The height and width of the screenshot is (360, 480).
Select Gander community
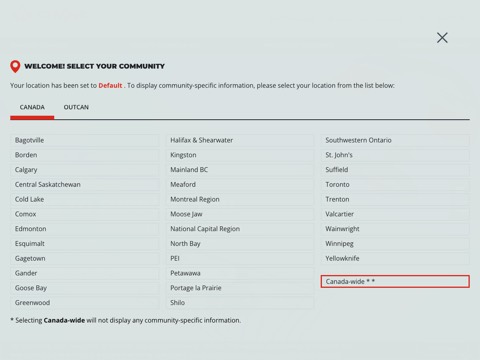(85, 273)
